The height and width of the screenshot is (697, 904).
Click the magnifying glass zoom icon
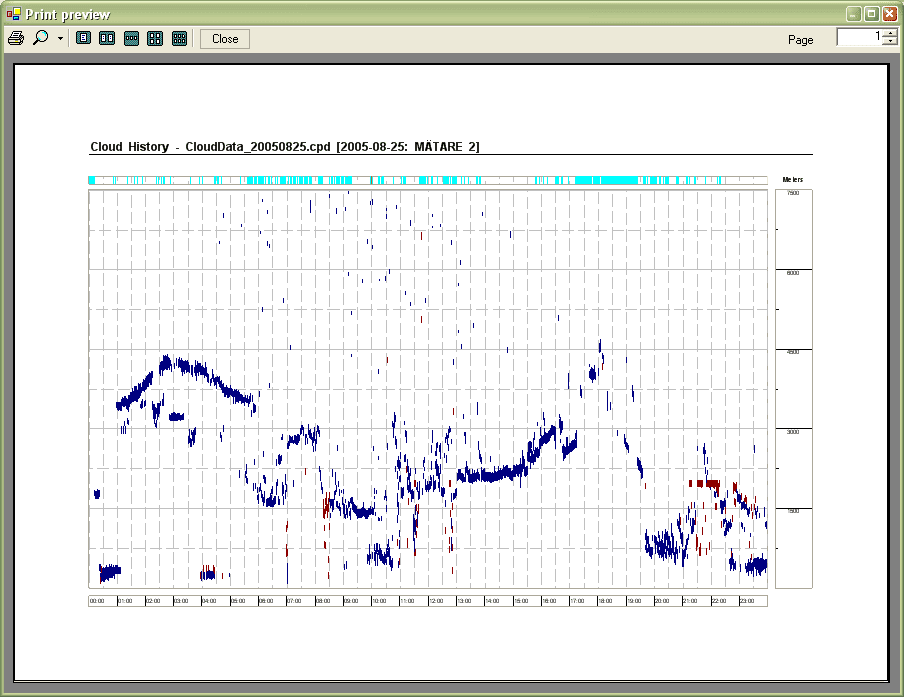coord(40,38)
